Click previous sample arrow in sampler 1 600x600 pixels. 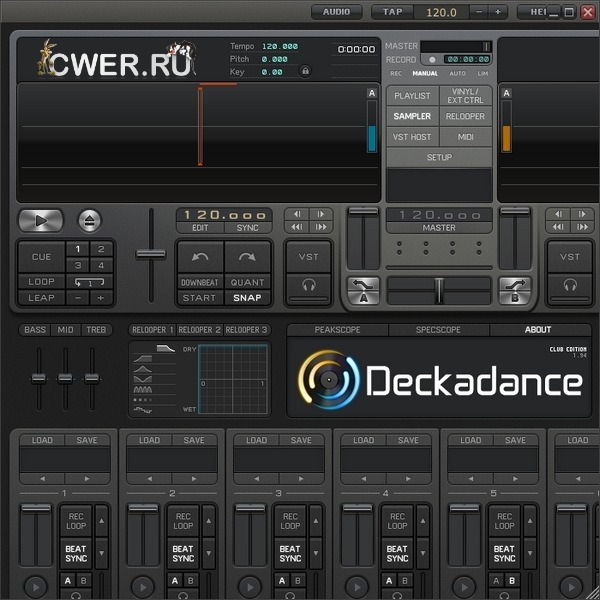pos(41,478)
